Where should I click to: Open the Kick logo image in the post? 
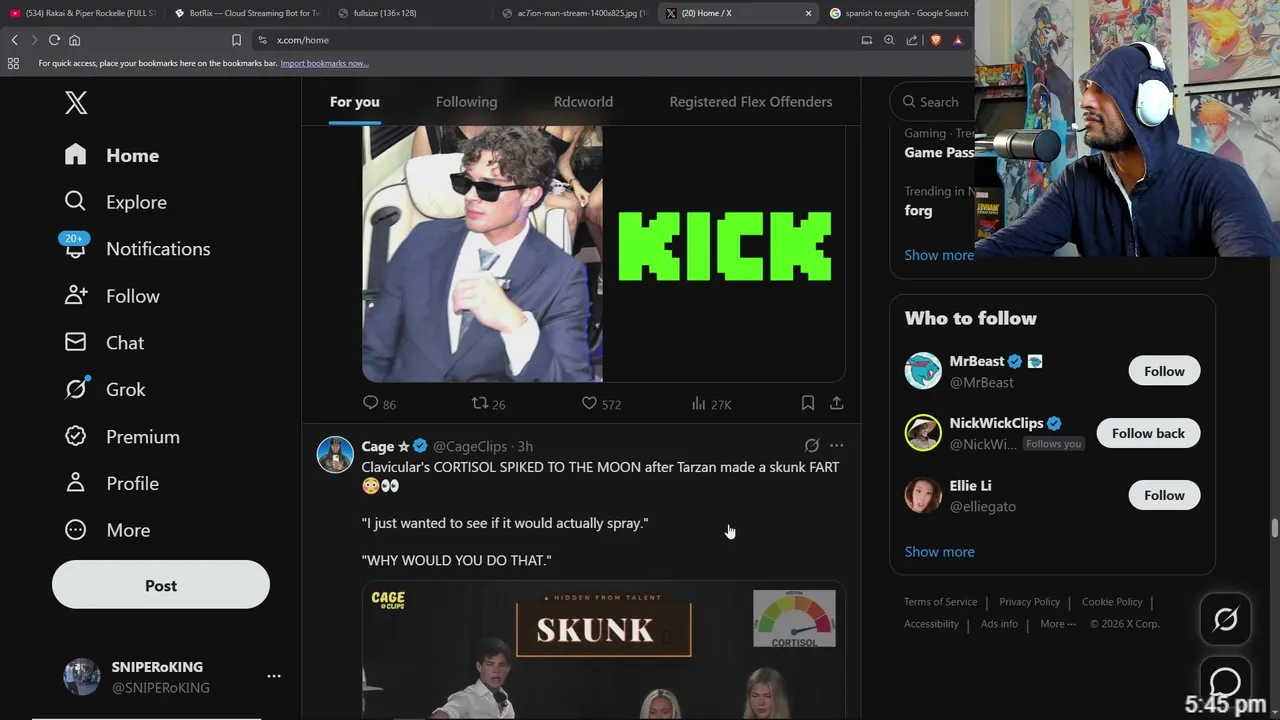(x=724, y=253)
